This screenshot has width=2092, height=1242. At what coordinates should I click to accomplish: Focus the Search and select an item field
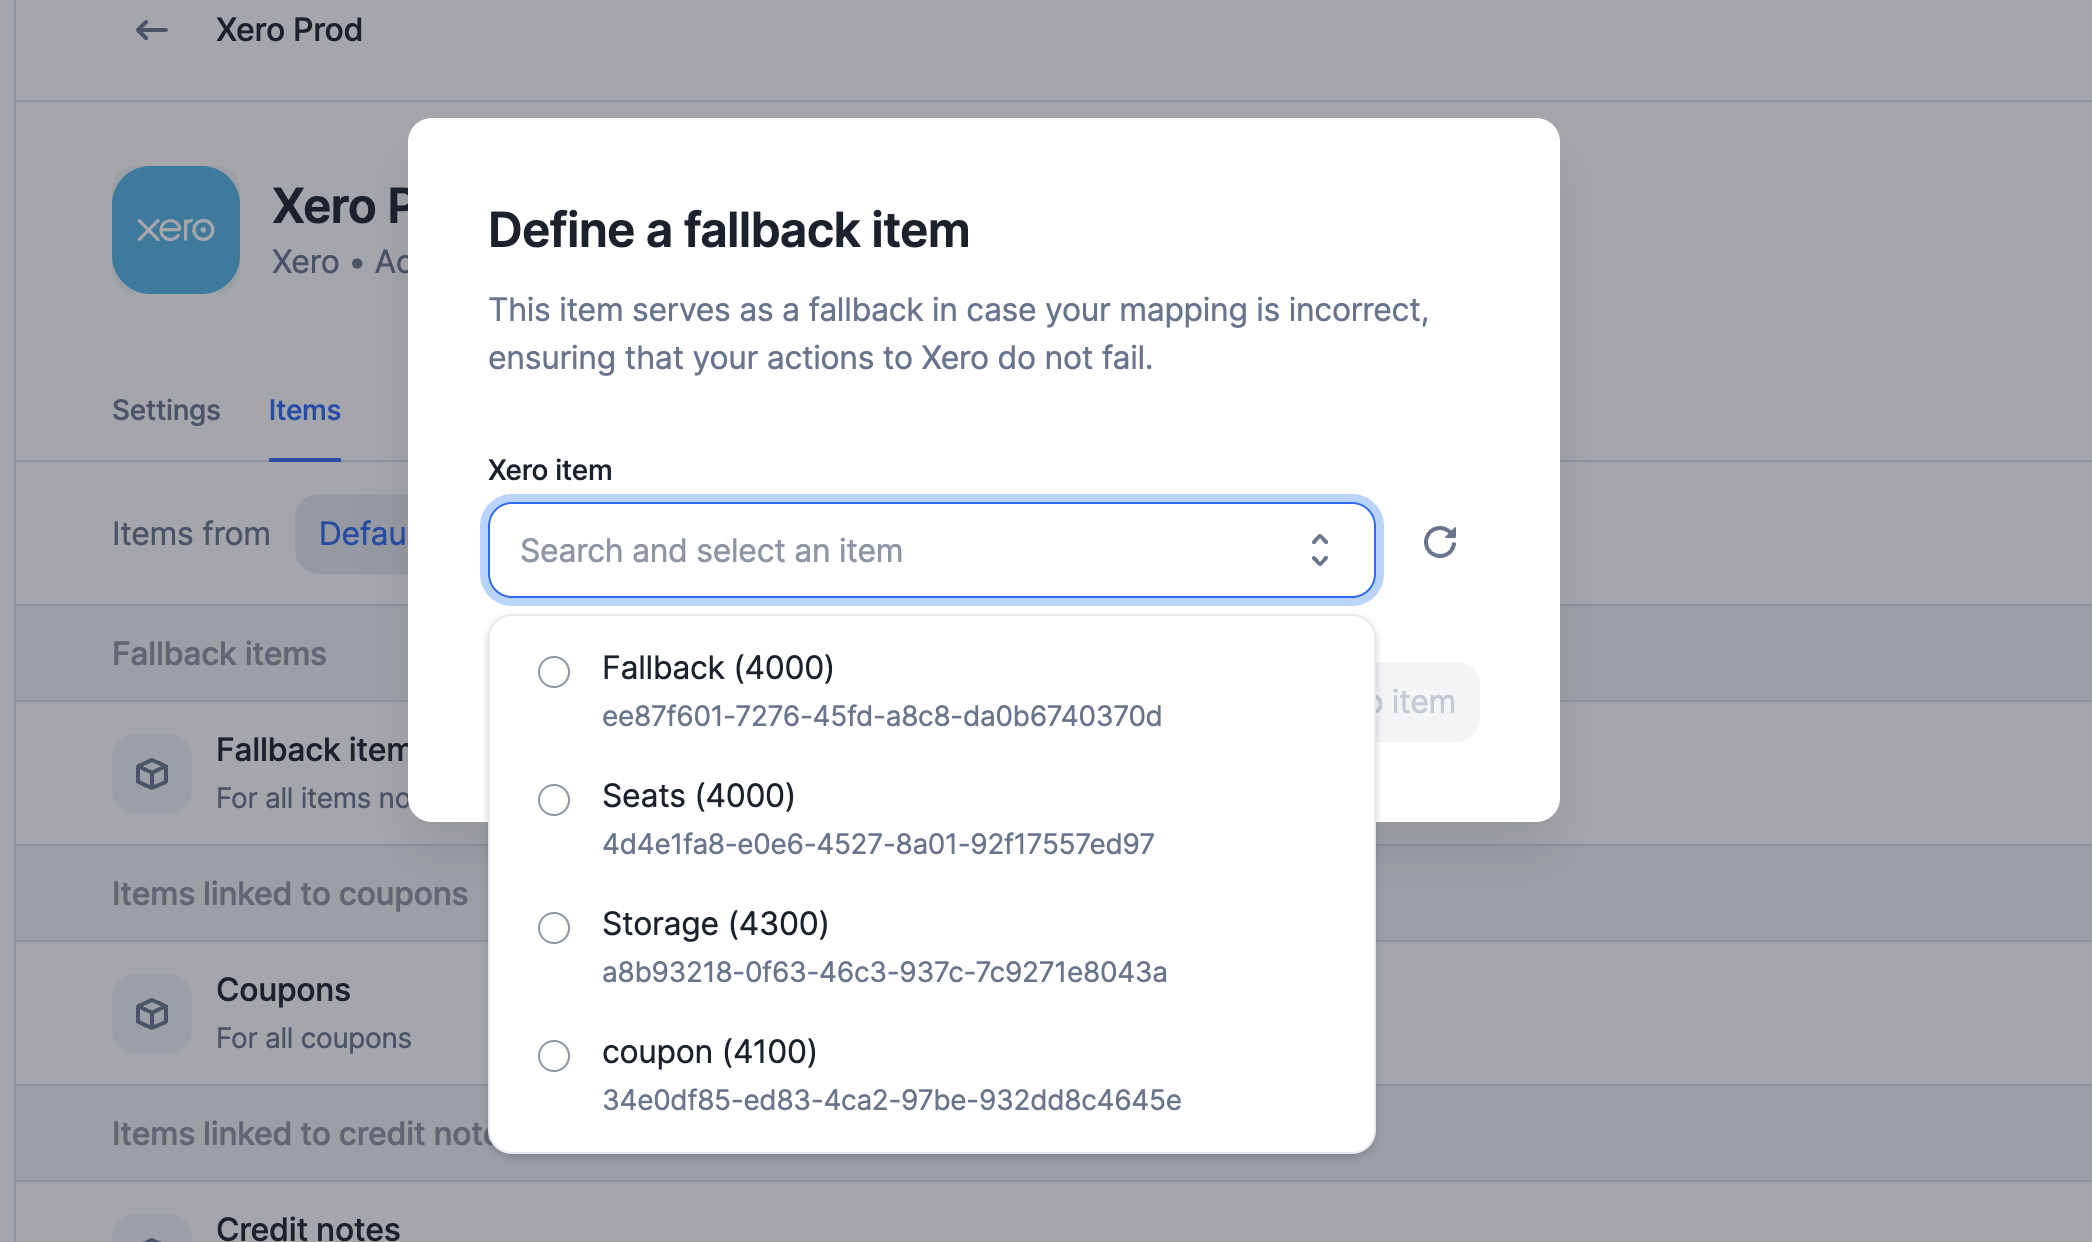[x=932, y=550]
